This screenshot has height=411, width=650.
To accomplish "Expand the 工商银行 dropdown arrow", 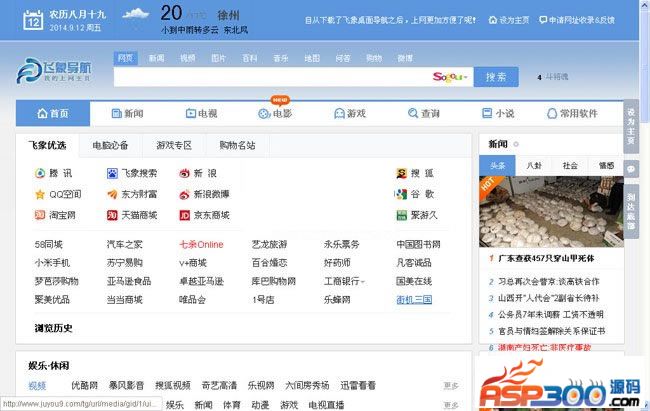I will pyautogui.click(x=363, y=282).
